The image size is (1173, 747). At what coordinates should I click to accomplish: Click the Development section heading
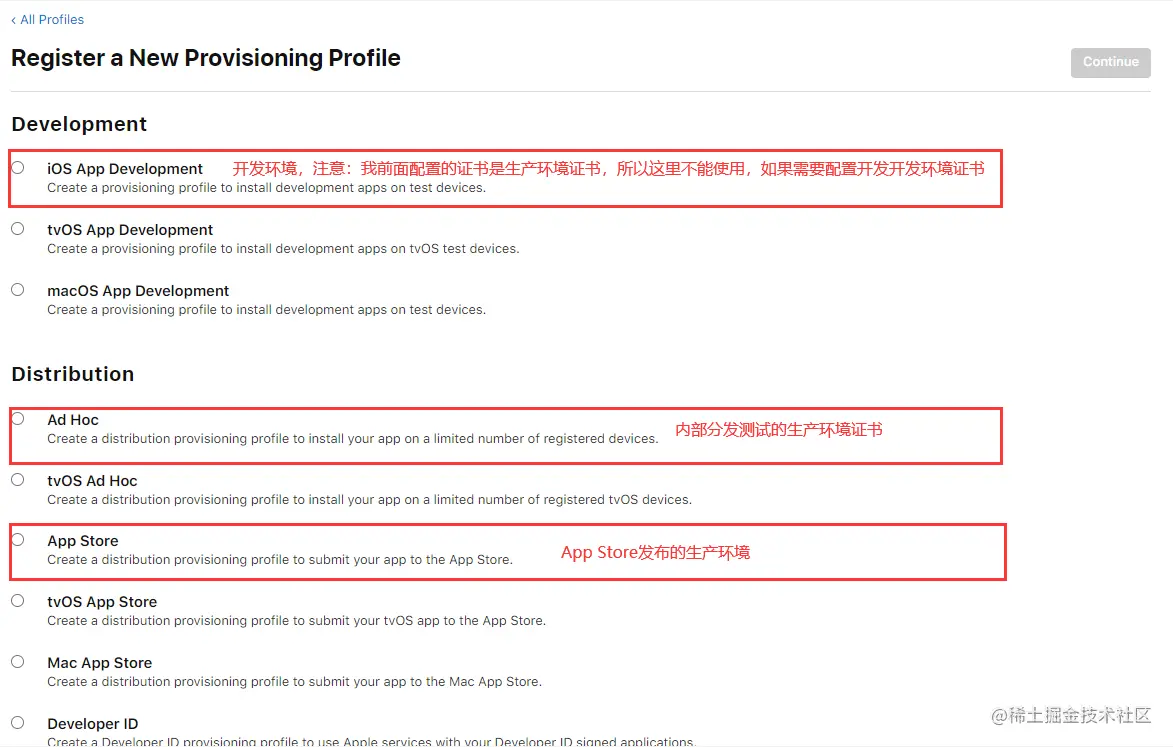tap(78, 124)
